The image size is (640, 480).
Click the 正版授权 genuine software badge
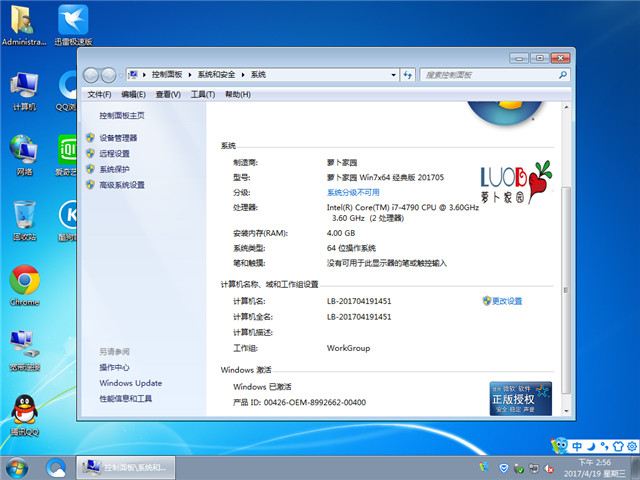click(520, 398)
